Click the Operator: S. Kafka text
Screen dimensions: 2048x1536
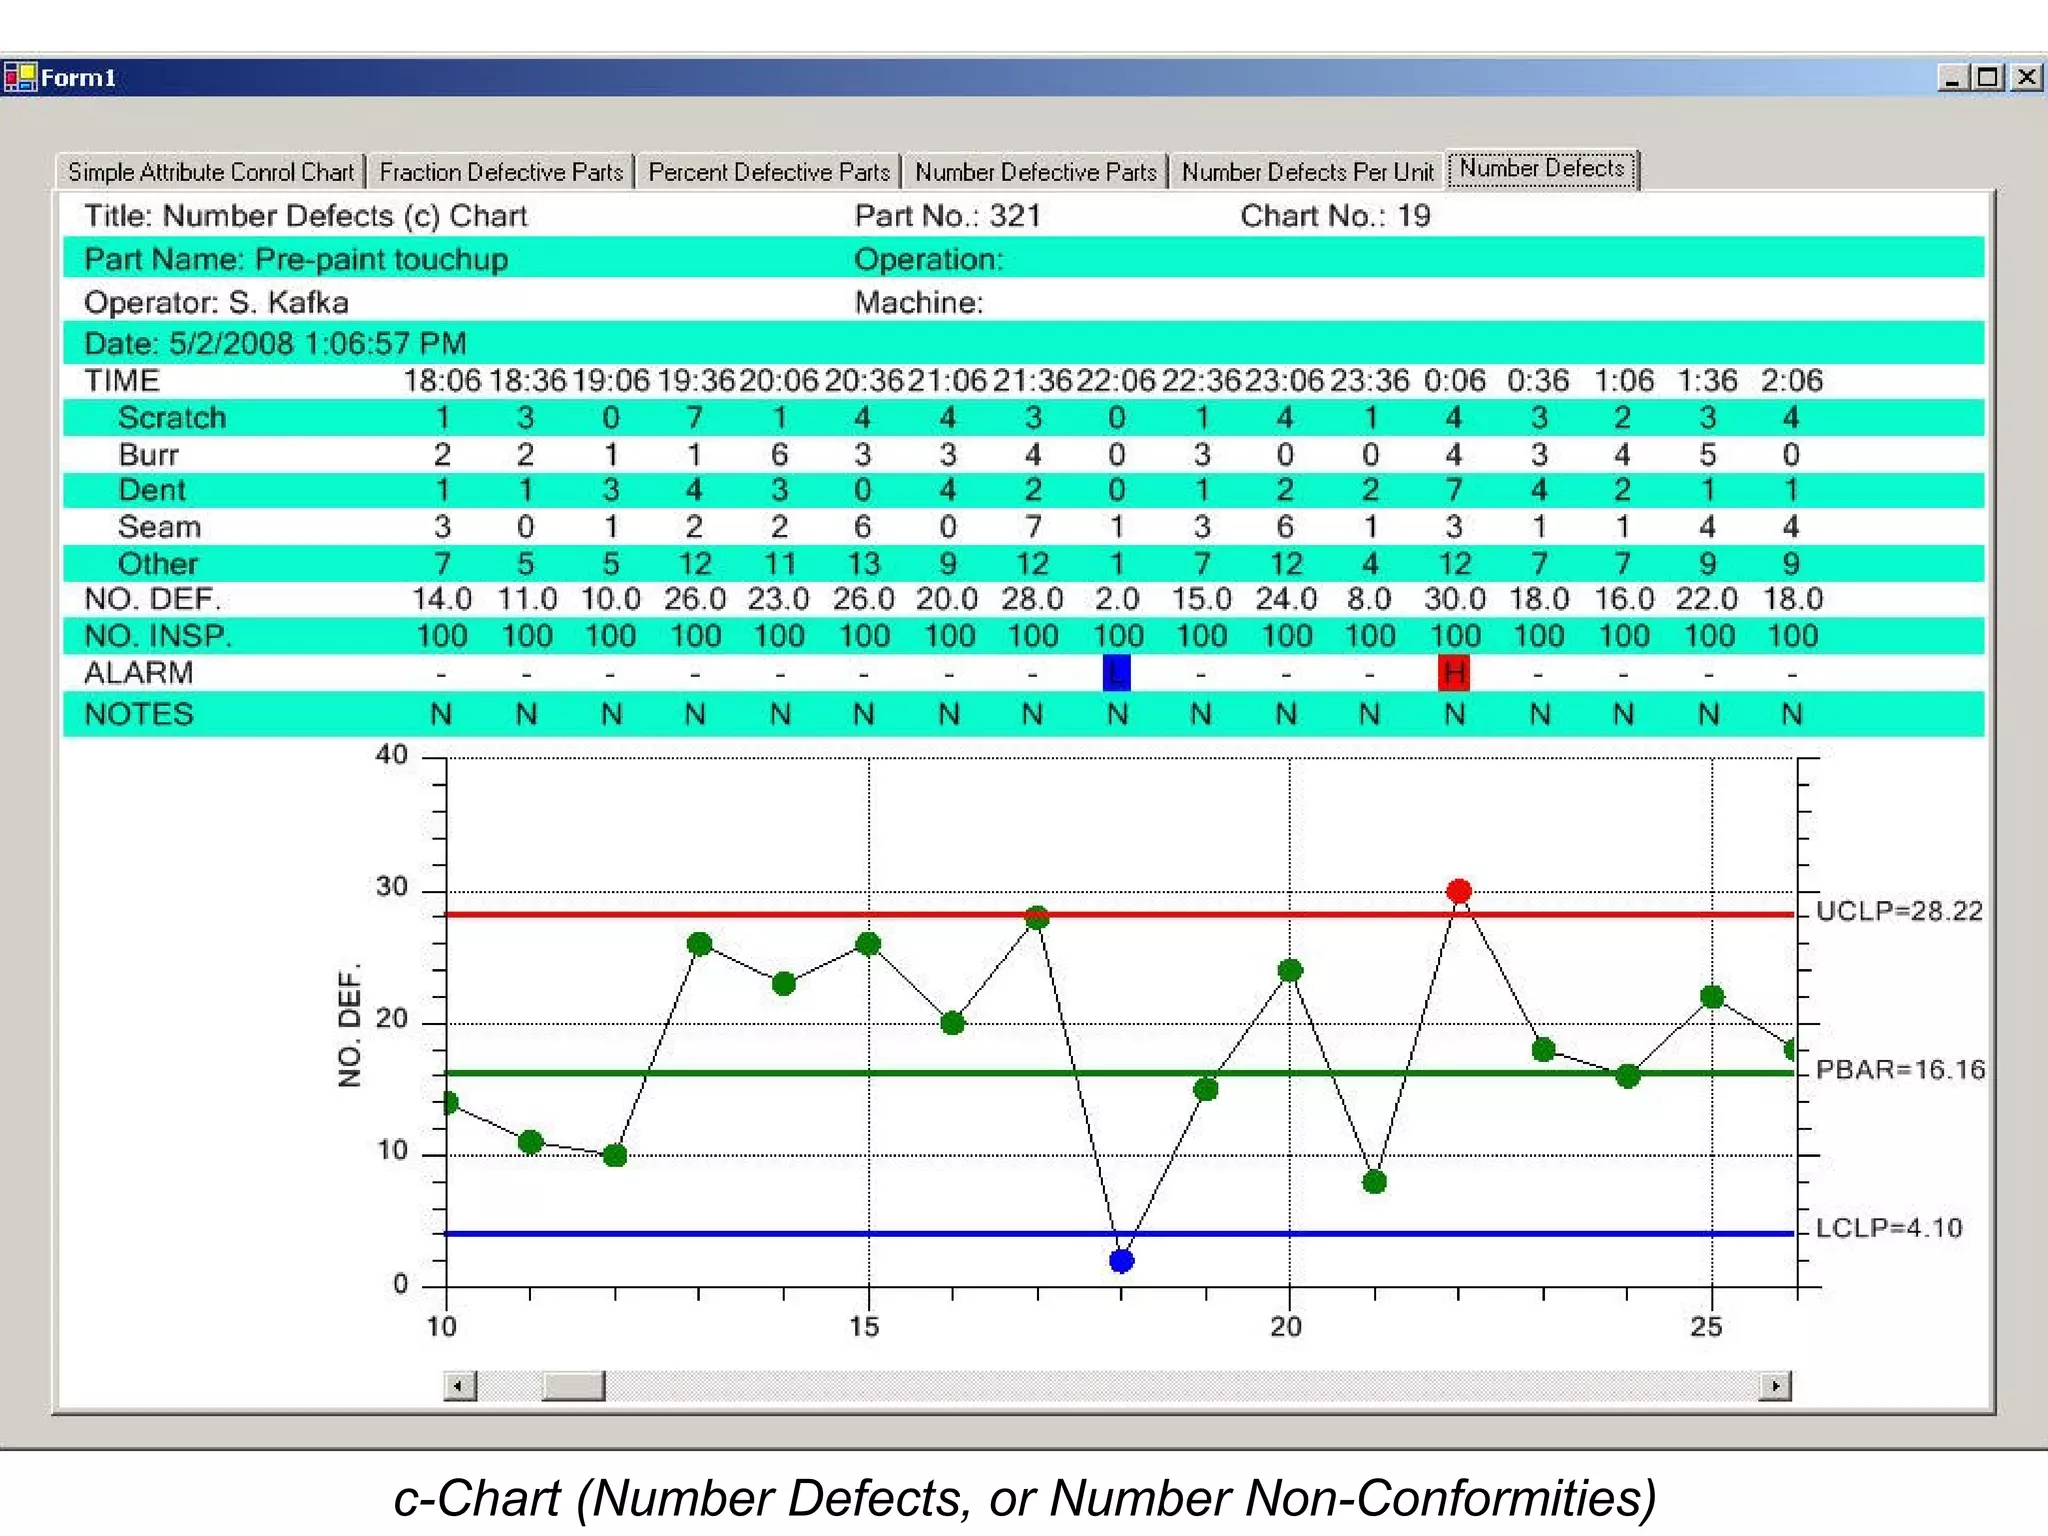[216, 302]
